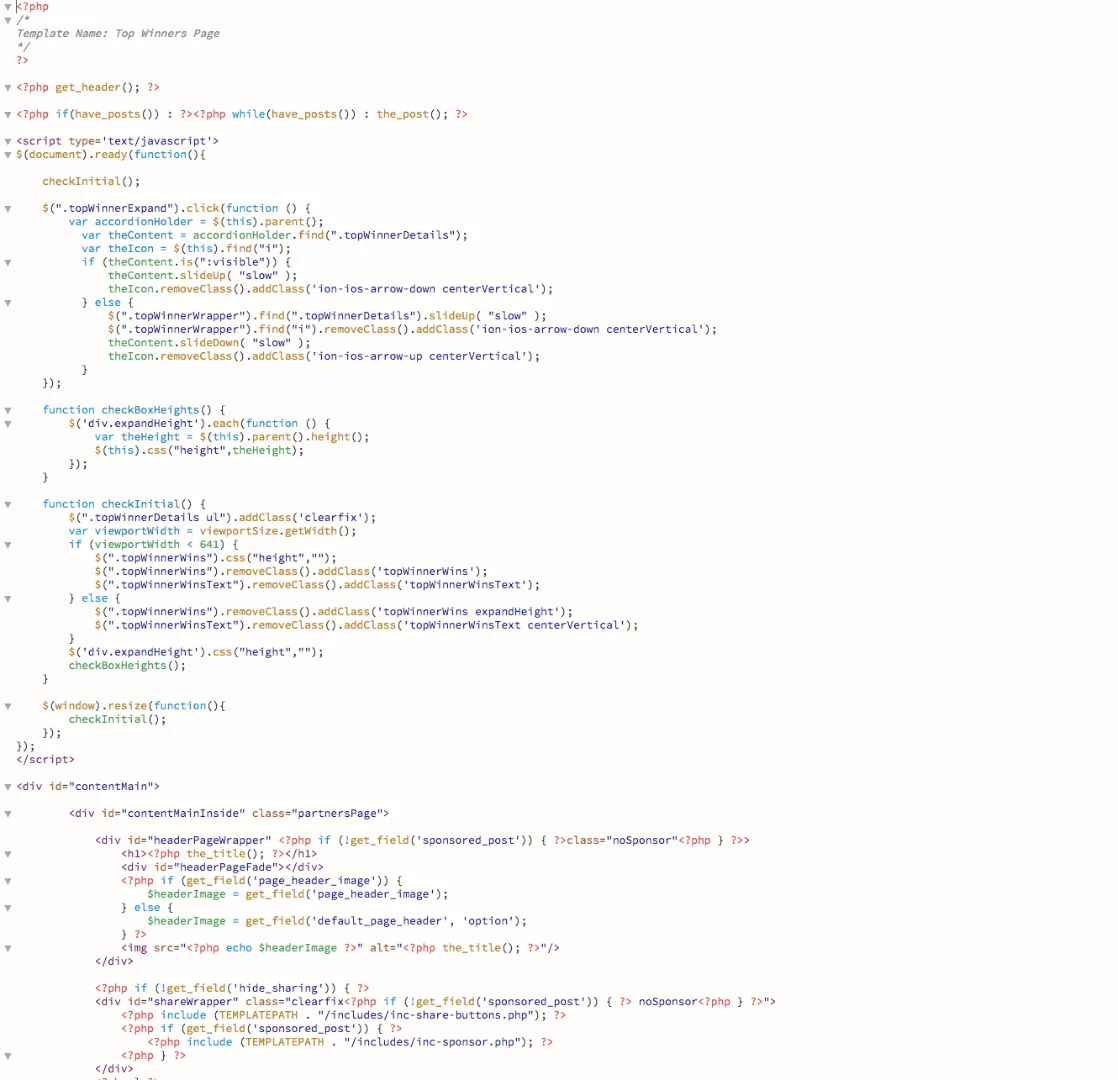Collapse the div id="contentMain" element
The width and height of the screenshot is (1118, 1080).
pyautogui.click(x=8, y=787)
